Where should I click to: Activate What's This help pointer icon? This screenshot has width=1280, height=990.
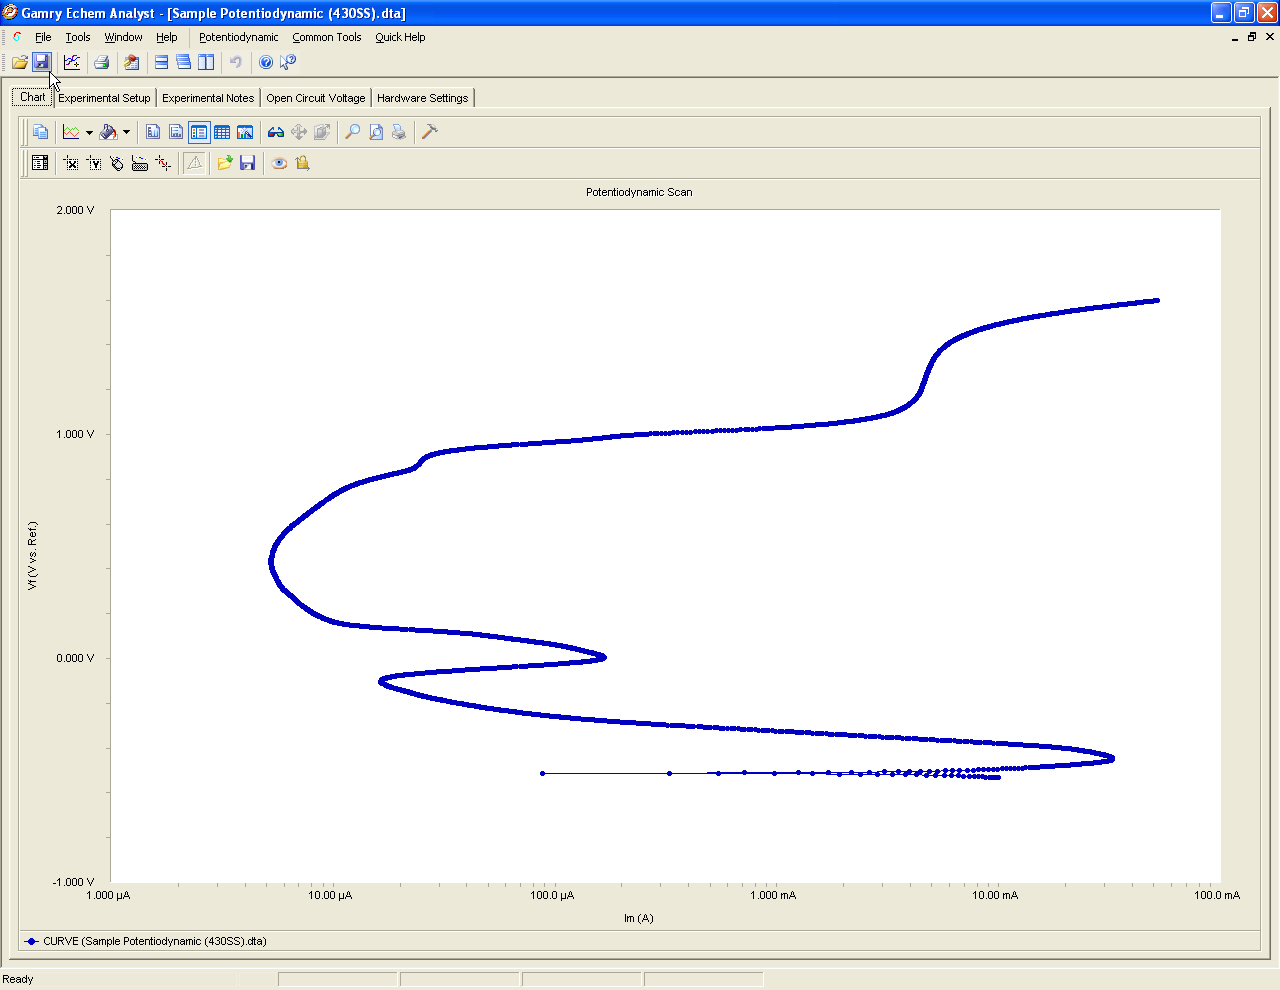[x=288, y=62]
